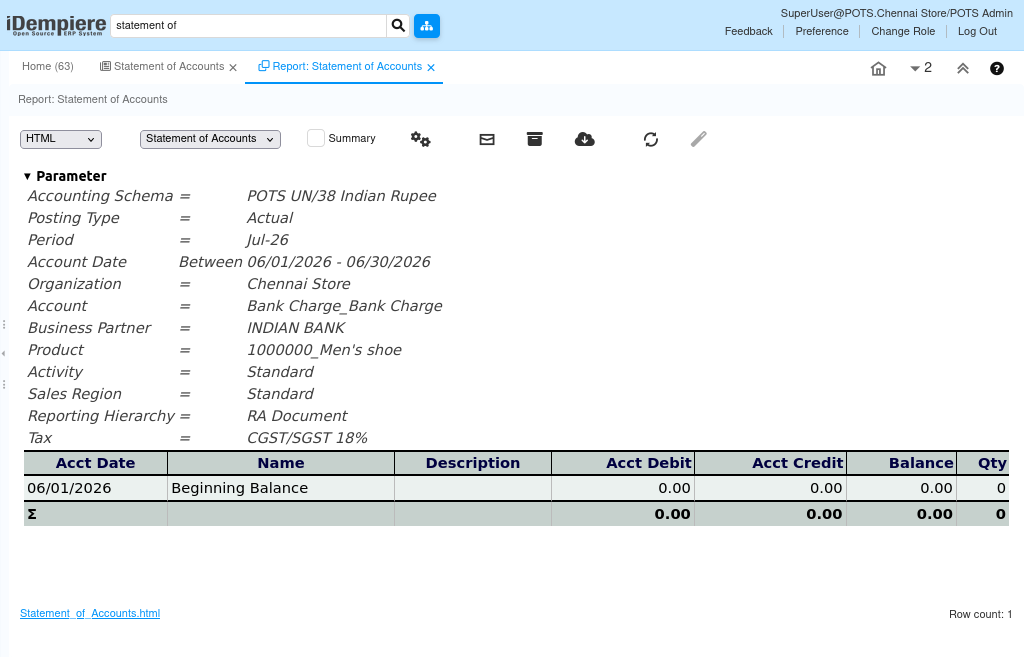Click the 'Jul-26' period value
This screenshot has width=1024, height=657.
coord(267,240)
